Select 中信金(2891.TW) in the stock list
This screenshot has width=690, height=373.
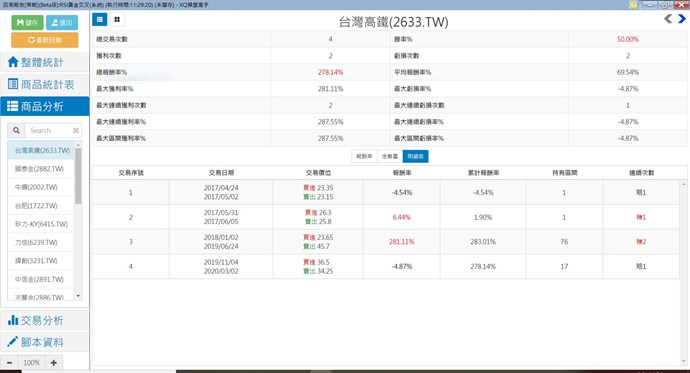(x=41, y=279)
